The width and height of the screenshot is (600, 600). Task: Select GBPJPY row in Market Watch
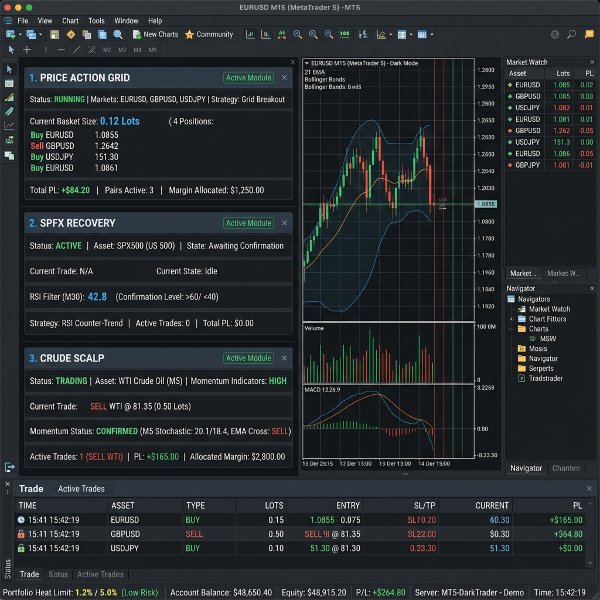(x=550, y=165)
